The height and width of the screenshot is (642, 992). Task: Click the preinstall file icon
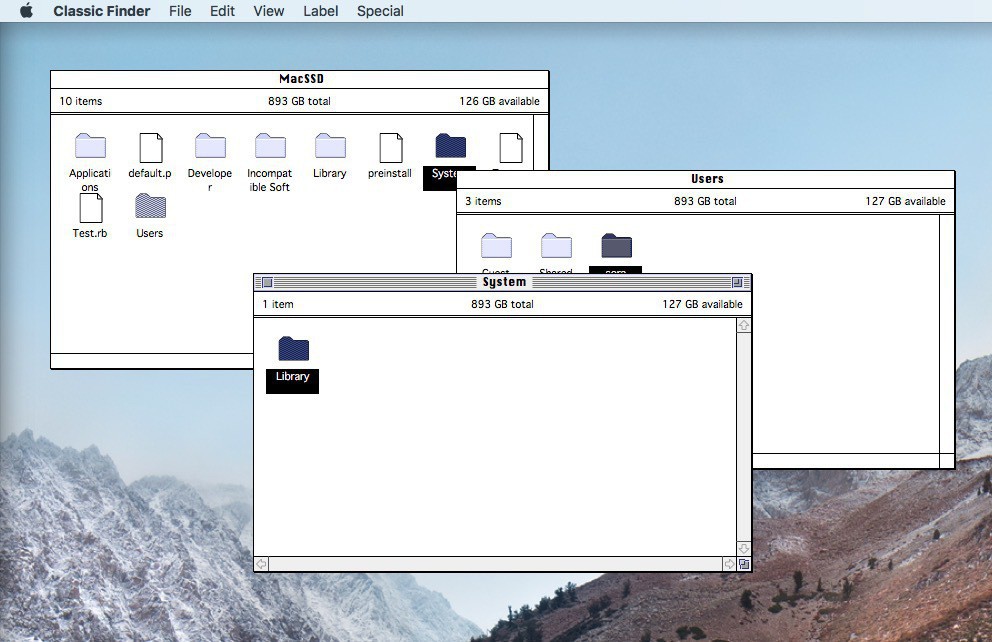[390, 148]
